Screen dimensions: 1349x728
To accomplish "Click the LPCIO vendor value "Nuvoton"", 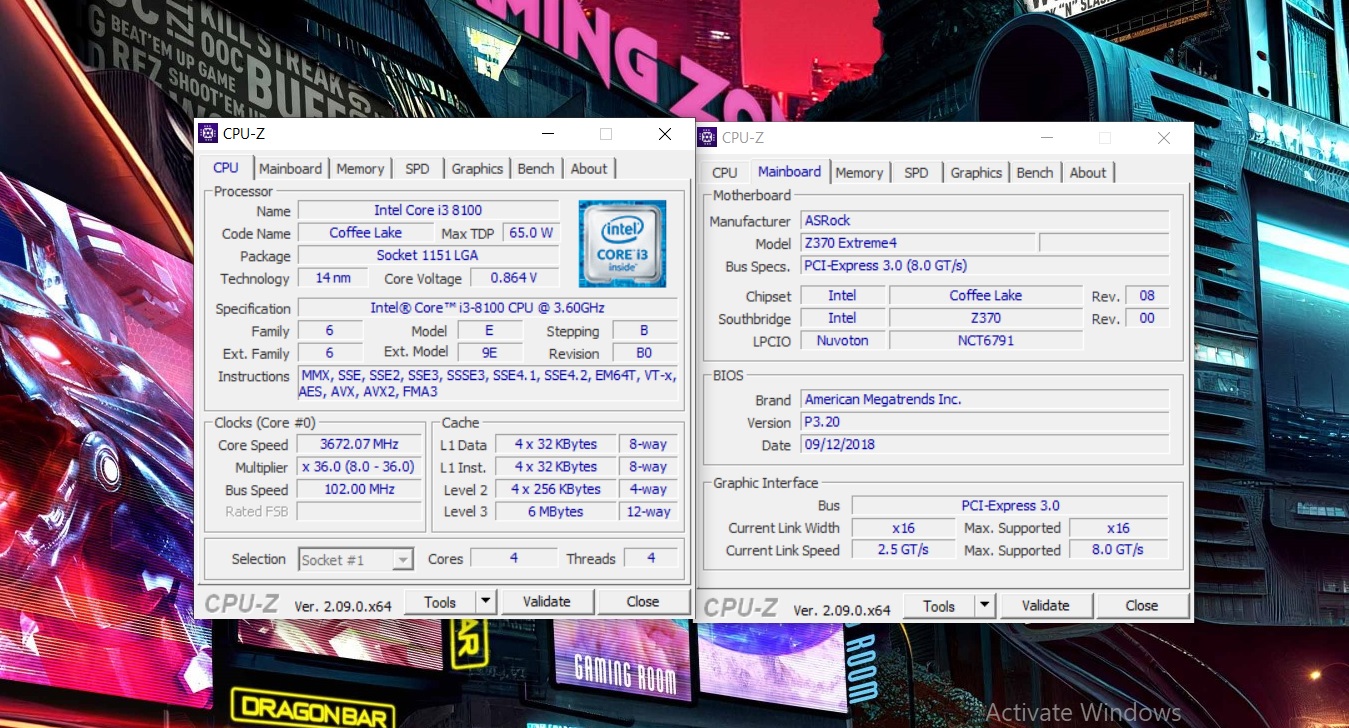I will [842, 341].
